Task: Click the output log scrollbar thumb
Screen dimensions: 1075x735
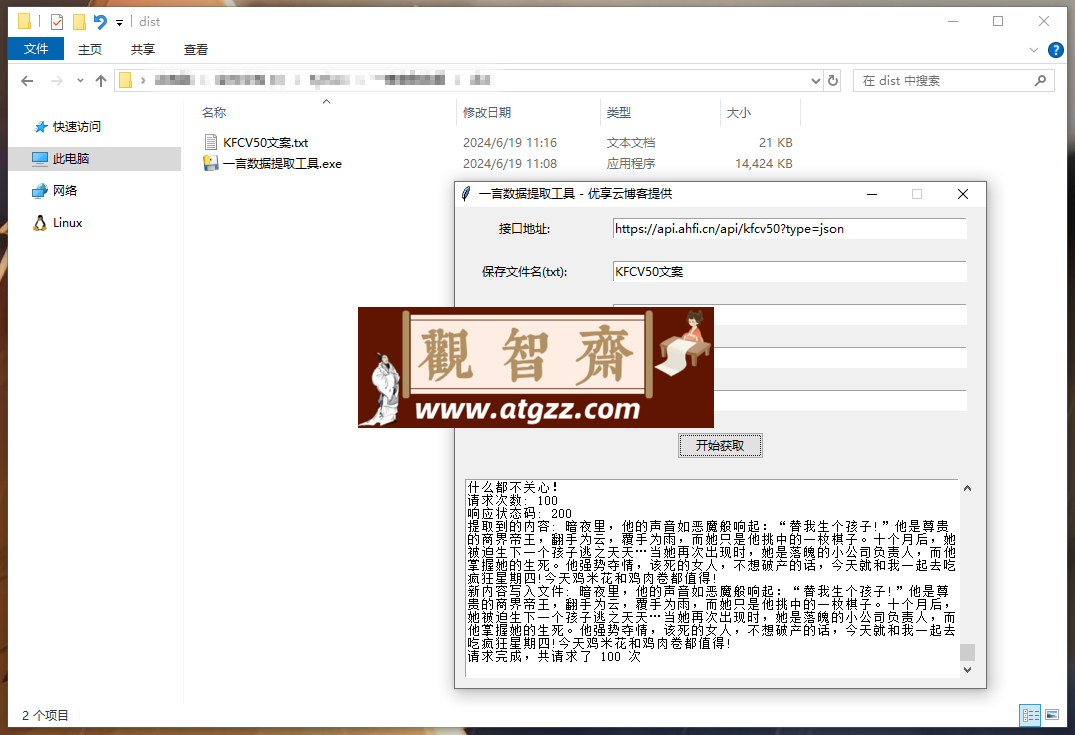Action: [x=967, y=651]
